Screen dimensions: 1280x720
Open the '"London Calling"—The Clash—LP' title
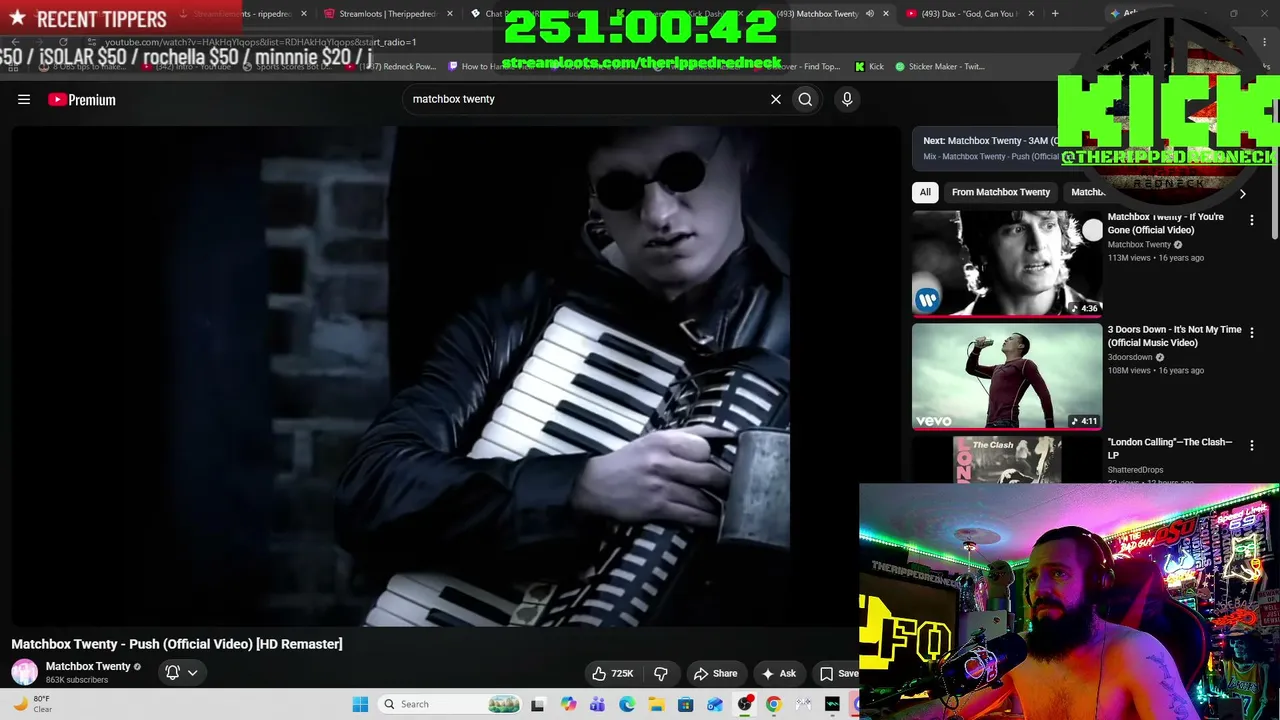(1170, 448)
